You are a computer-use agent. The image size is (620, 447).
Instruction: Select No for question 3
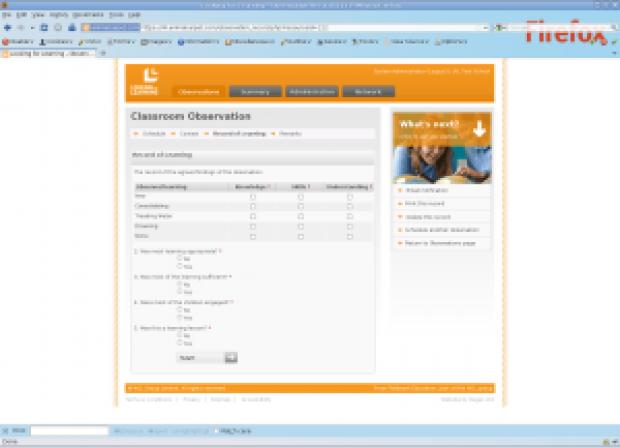[180, 284]
